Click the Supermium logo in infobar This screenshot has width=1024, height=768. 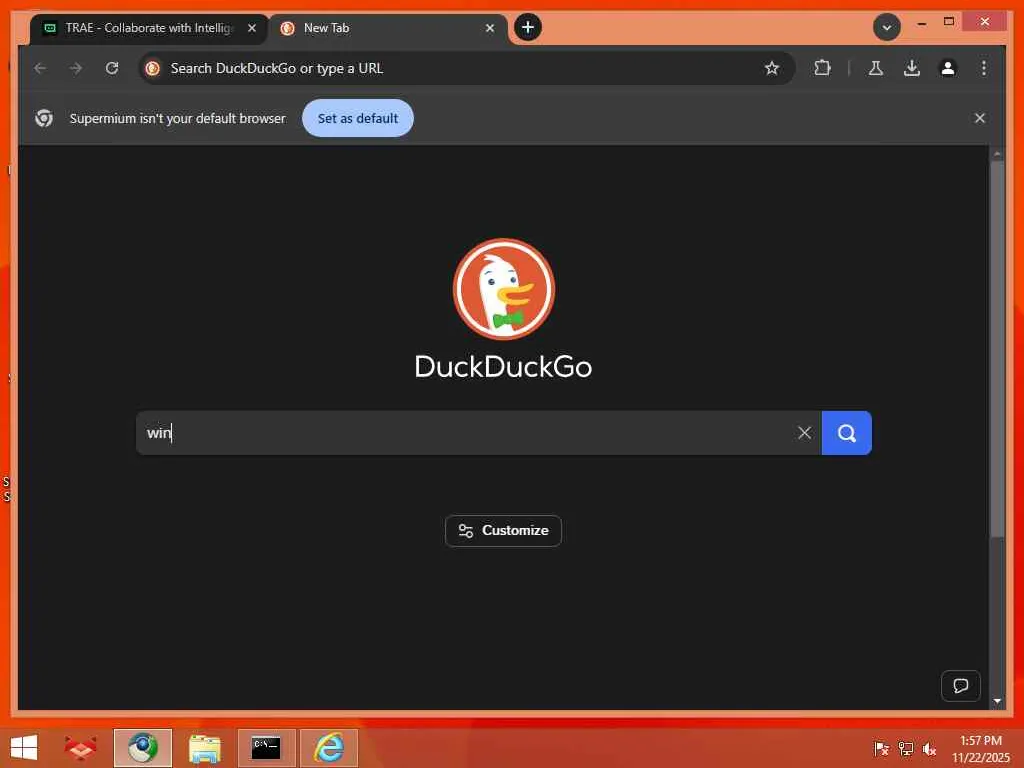coord(44,118)
